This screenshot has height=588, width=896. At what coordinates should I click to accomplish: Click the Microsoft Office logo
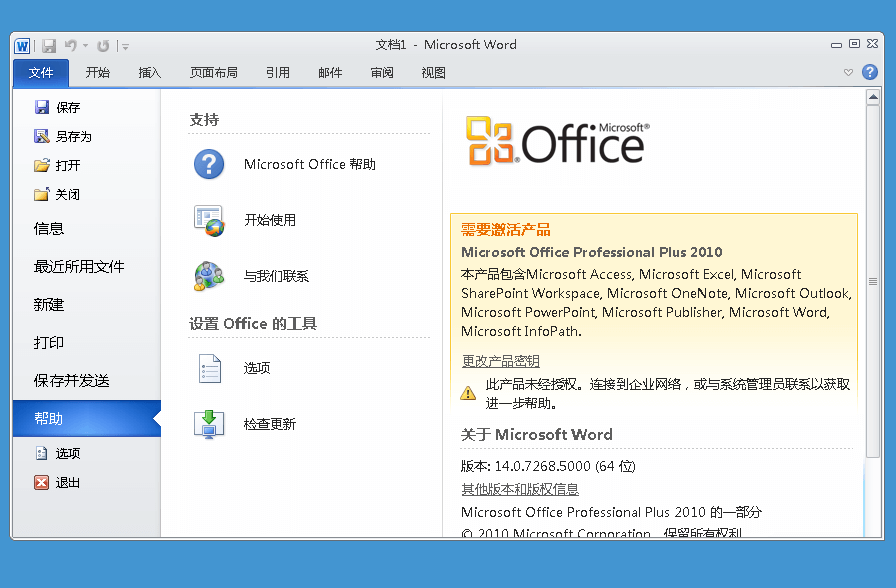pos(558,141)
